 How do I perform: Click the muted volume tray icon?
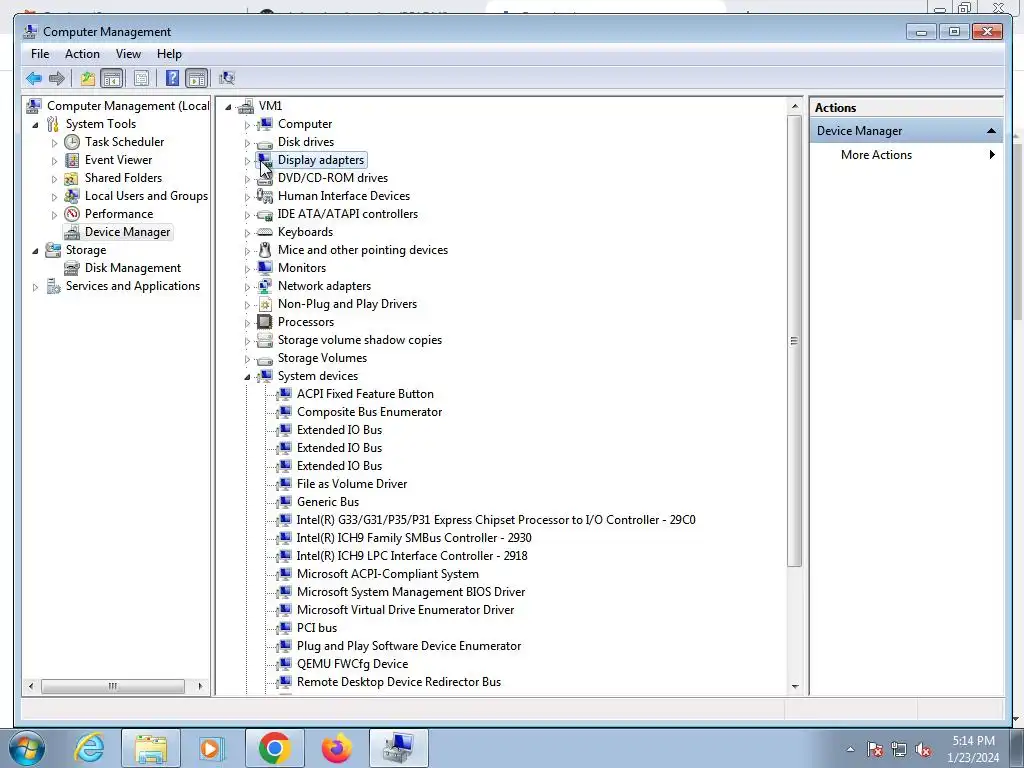(x=923, y=750)
